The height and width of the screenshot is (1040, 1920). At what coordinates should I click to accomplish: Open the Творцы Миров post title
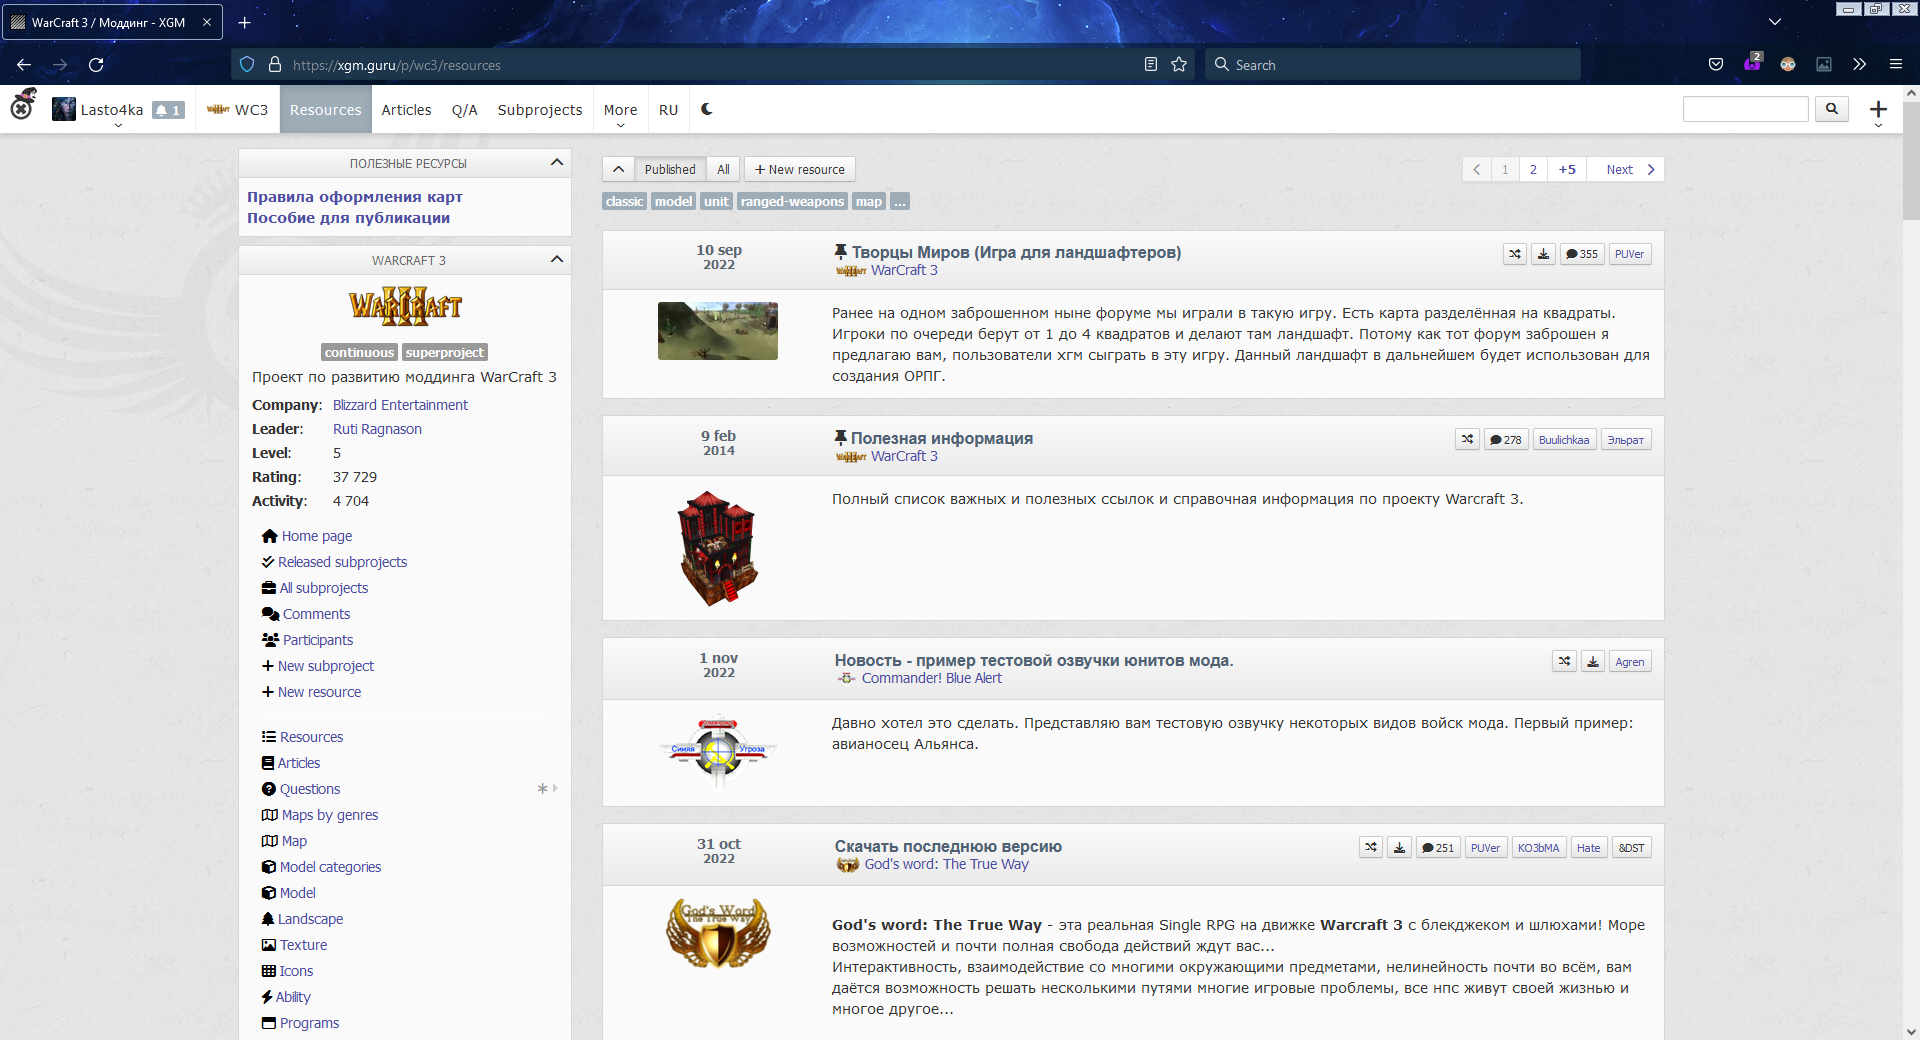coord(1016,252)
